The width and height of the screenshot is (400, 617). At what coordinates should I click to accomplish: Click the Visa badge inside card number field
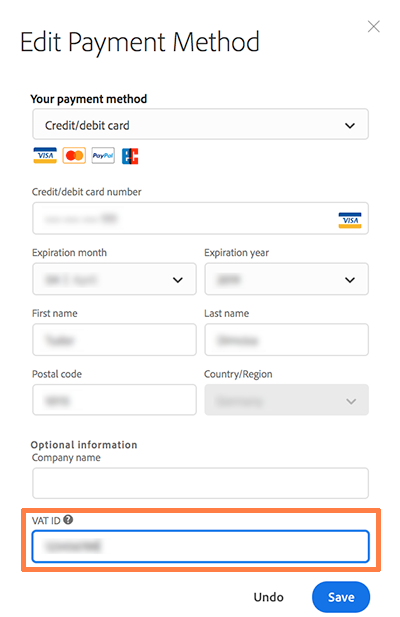[350, 220]
